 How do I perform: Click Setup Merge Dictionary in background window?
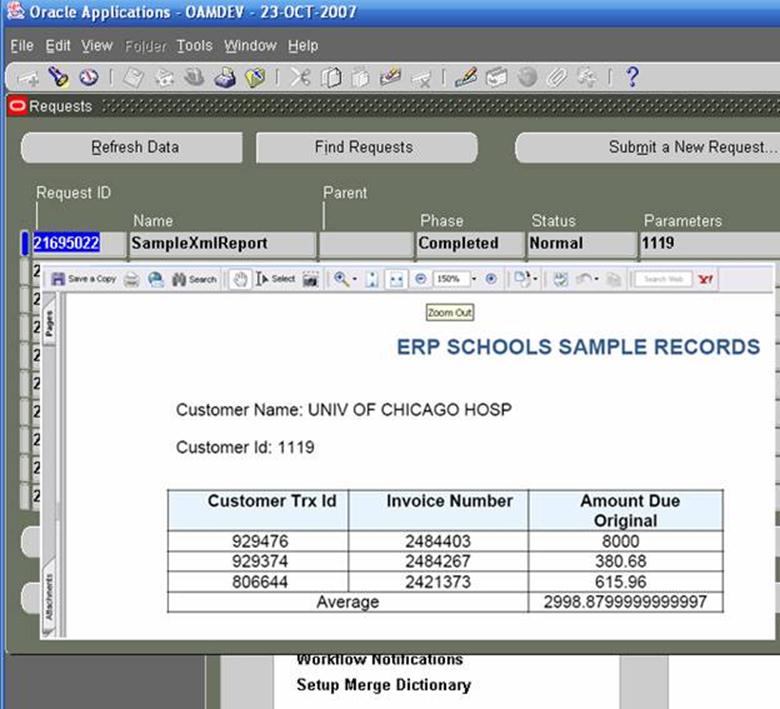click(x=384, y=685)
